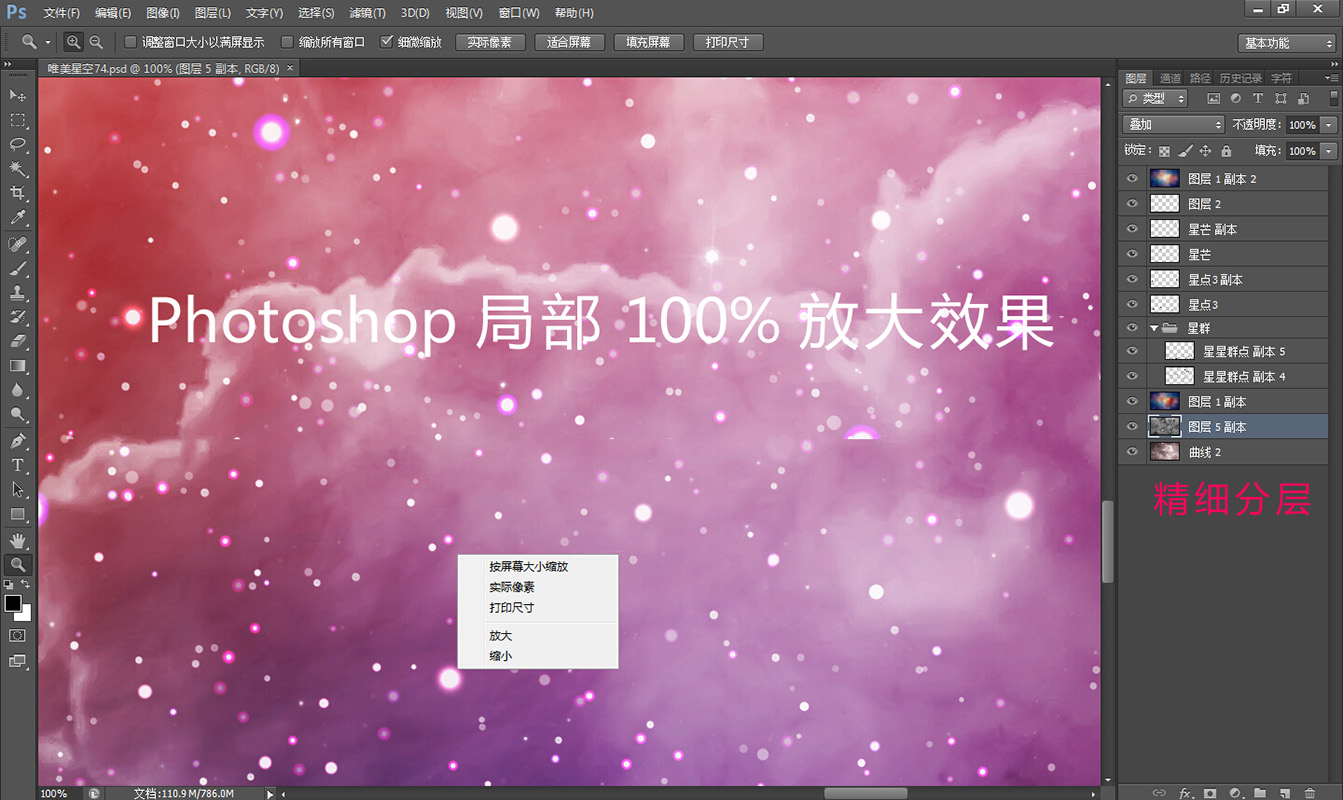The image size is (1343, 800).
Task: Select the Hand tool
Action: click(18, 541)
